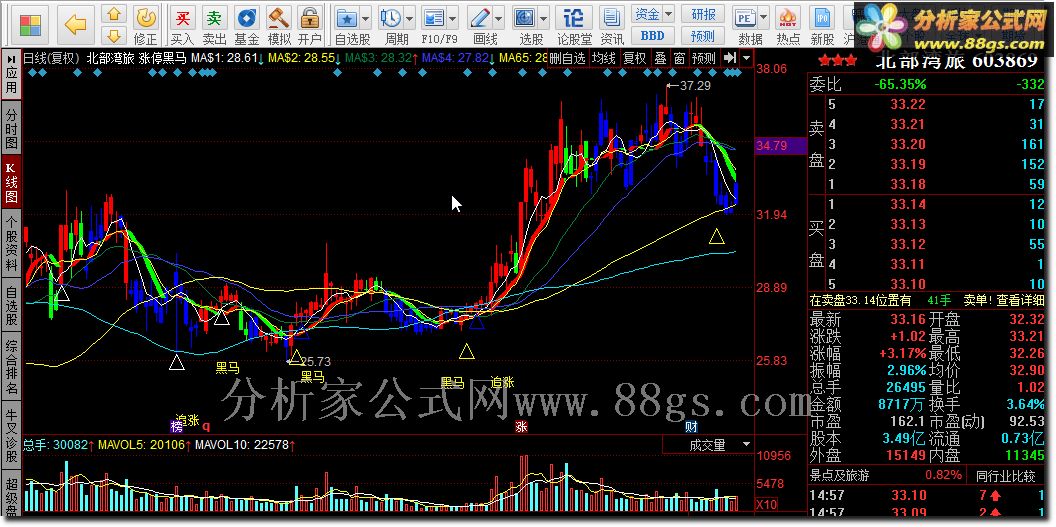Switch to the 分时图 sidebar tab

click(x=11, y=130)
